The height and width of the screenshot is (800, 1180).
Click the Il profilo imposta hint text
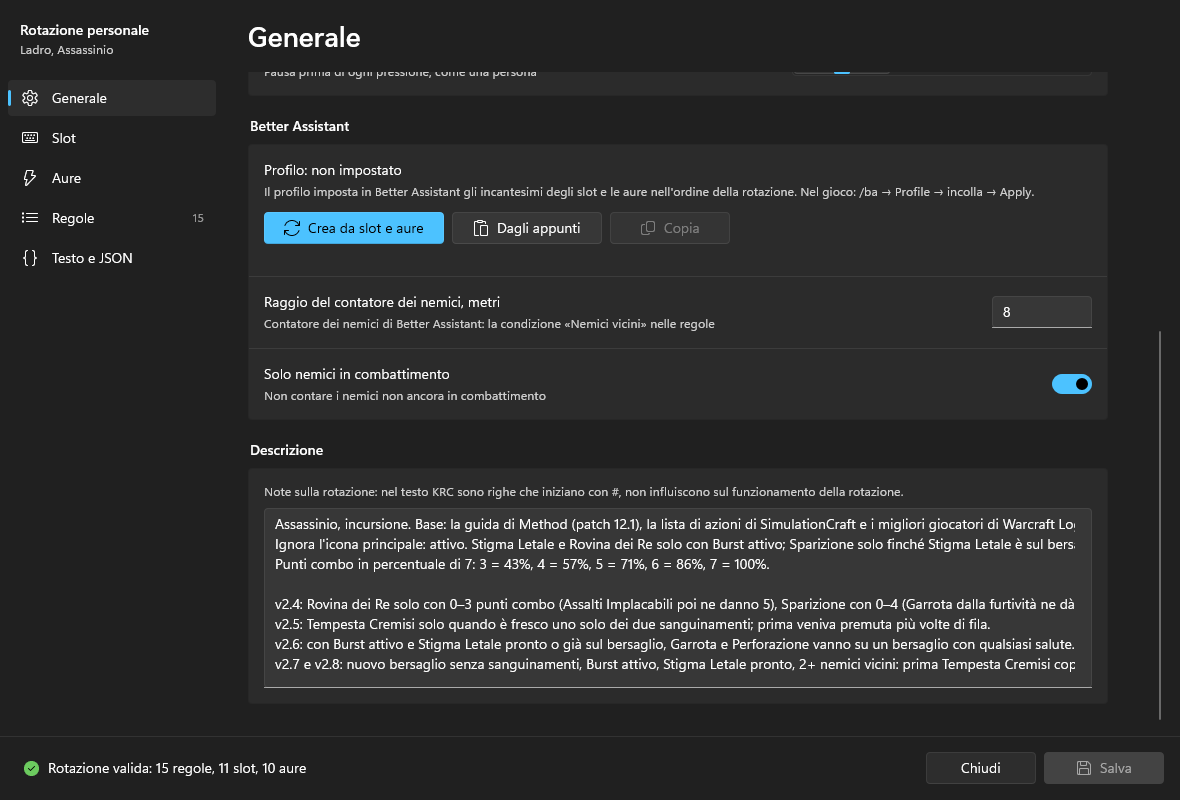coord(649,192)
